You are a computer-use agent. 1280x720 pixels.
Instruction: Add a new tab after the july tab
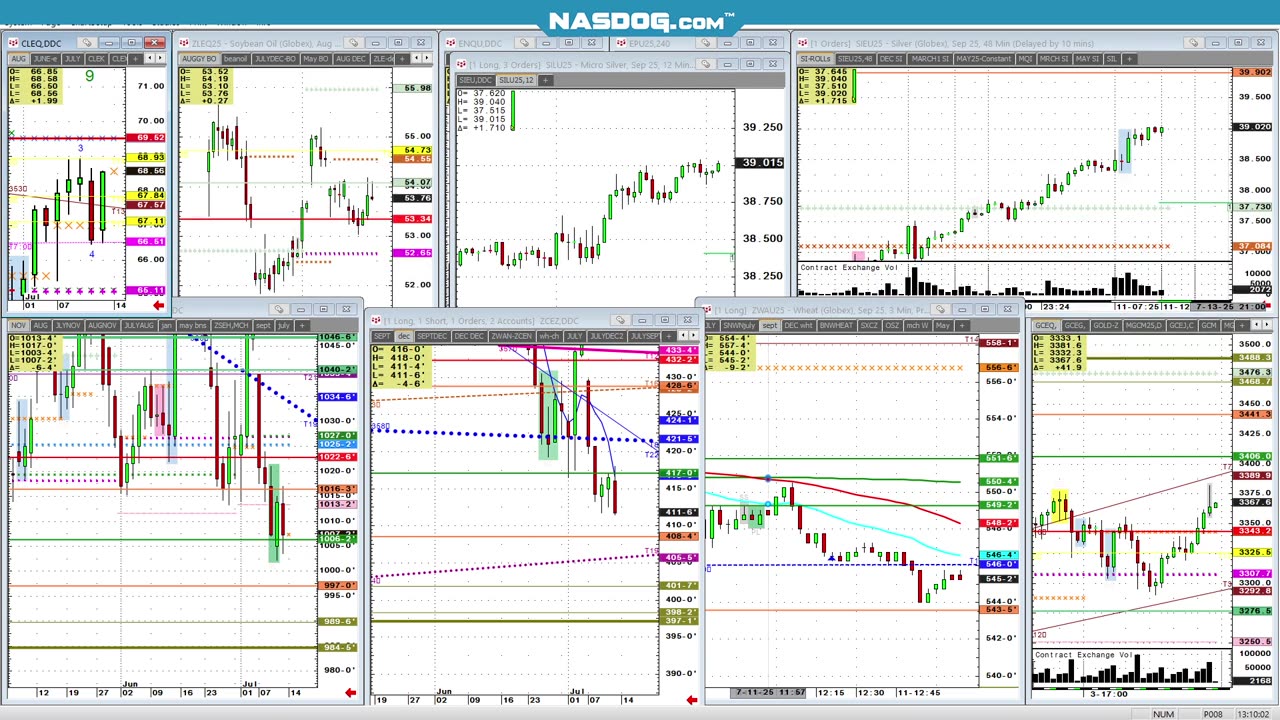[x=301, y=325]
